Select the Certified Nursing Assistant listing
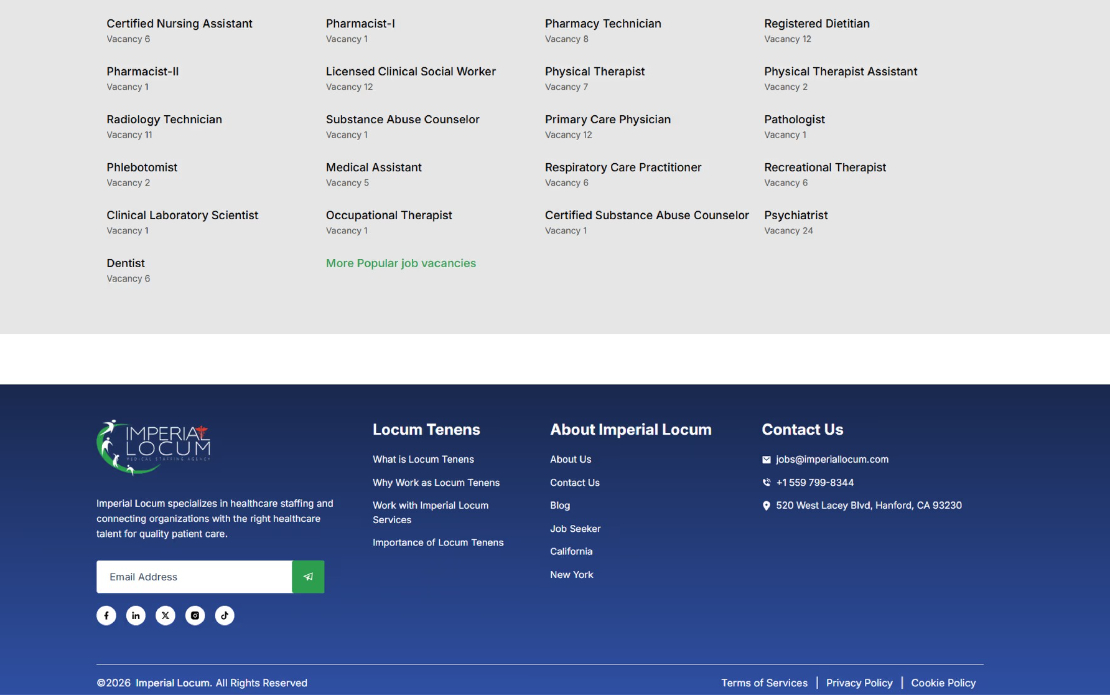 tap(180, 24)
